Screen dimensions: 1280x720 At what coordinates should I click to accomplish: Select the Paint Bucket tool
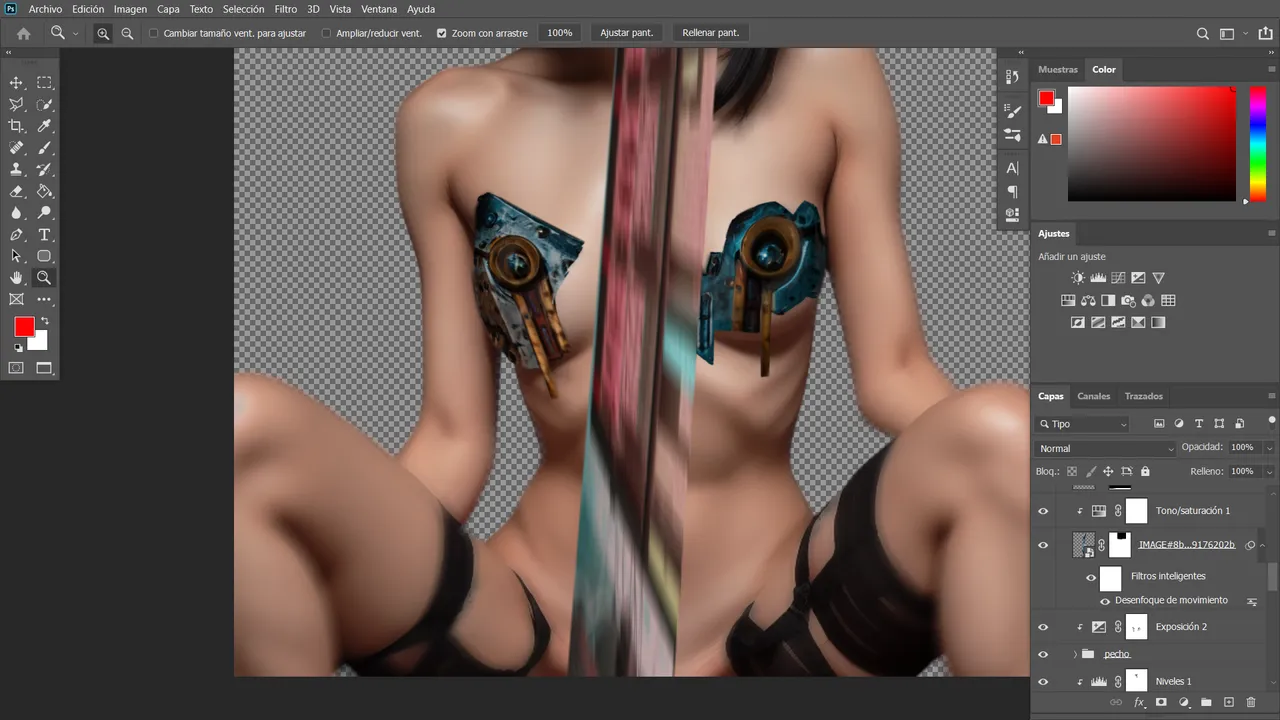(44, 191)
